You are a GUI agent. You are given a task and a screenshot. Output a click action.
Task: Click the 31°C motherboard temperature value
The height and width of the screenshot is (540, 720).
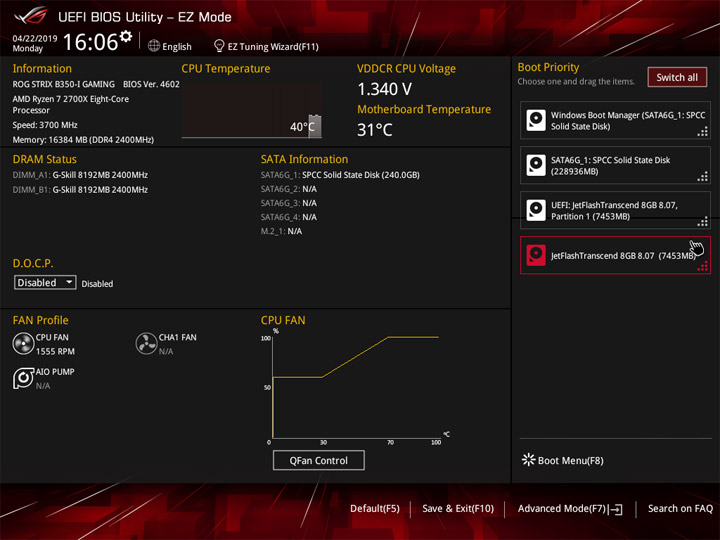click(375, 130)
